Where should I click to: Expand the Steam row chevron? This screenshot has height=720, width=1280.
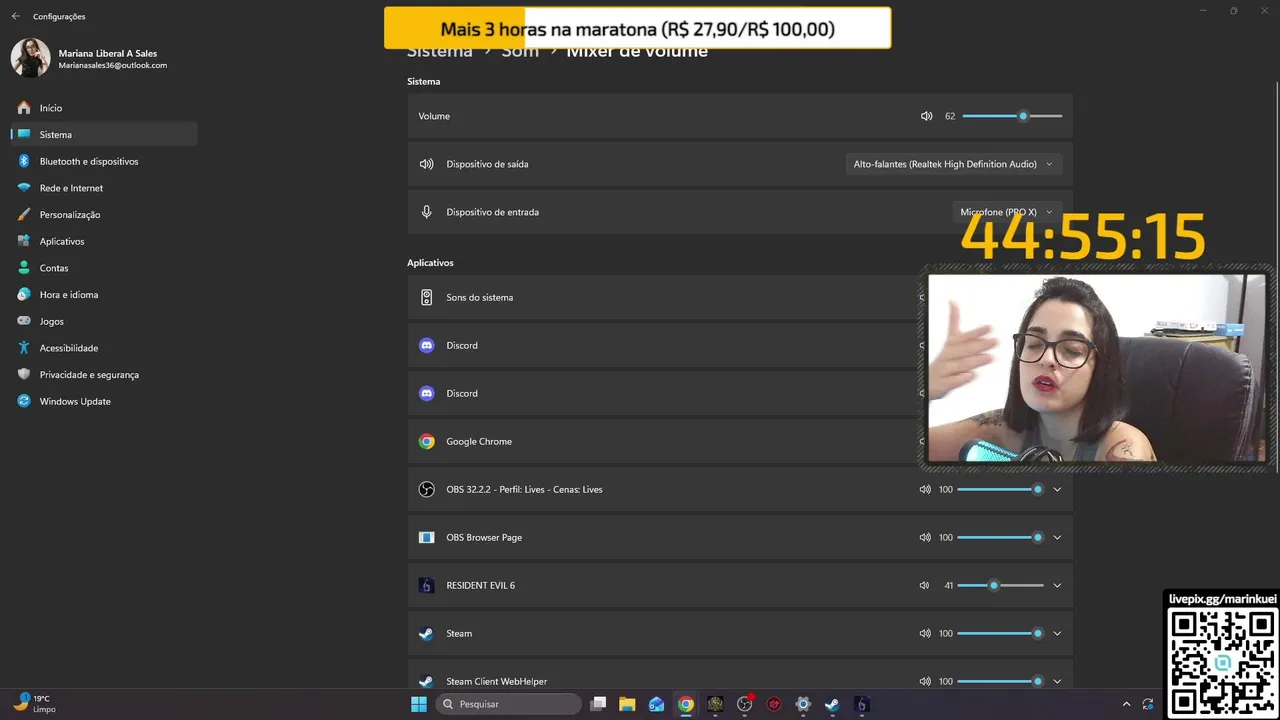1057,633
